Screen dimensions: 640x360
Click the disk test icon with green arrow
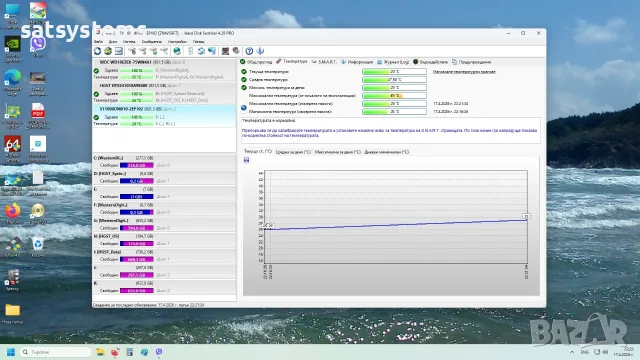point(153,51)
